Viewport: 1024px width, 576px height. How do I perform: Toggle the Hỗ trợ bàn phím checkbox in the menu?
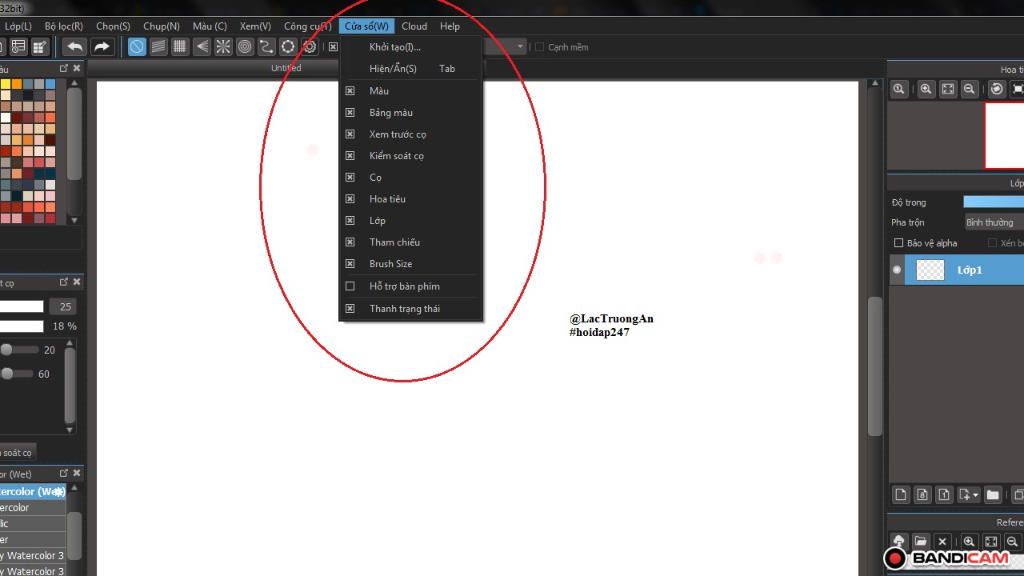350,286
